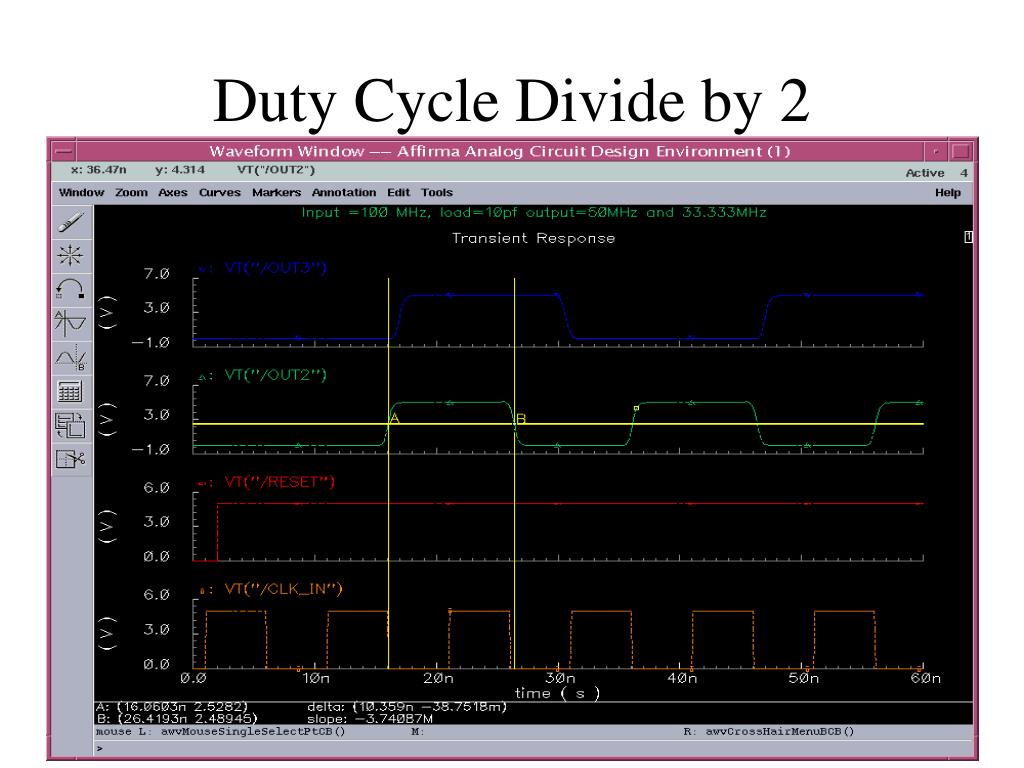Open the Zoom menu
The height and width of the screenshot is (768, 1024).
tap(131, 193)
